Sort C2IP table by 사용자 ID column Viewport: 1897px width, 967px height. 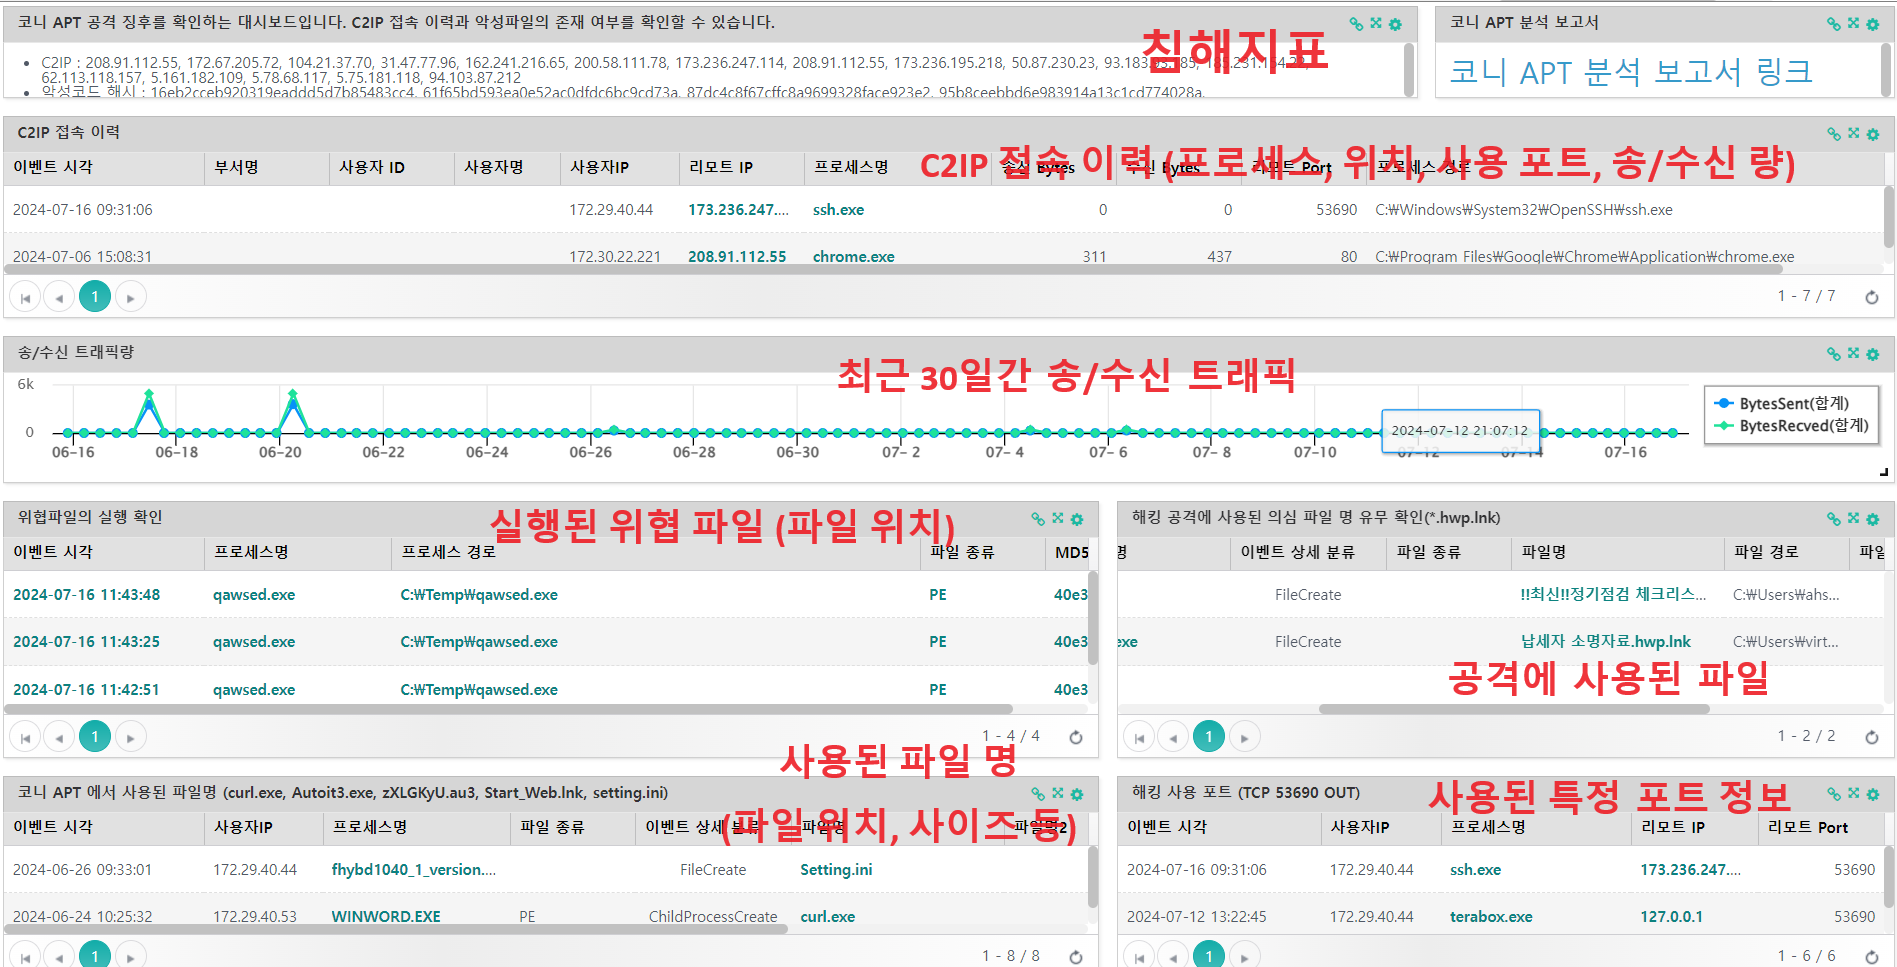coord(391,167)
